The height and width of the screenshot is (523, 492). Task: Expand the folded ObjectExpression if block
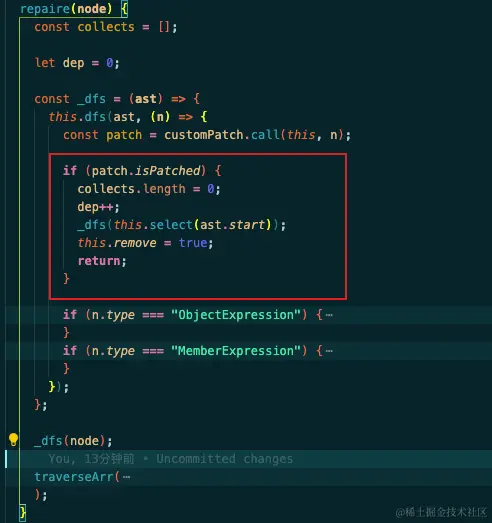[329, 315]
